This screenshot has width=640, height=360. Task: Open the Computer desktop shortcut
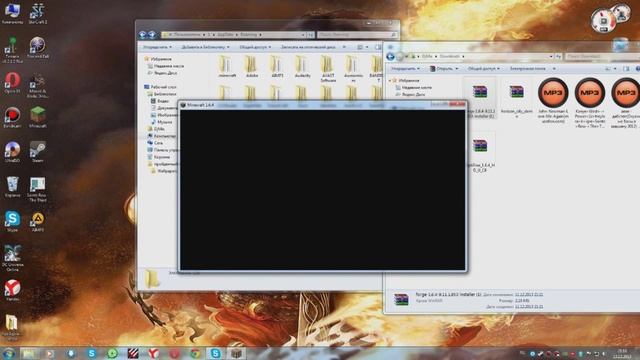pyautogui.click(x=12, y=13)
